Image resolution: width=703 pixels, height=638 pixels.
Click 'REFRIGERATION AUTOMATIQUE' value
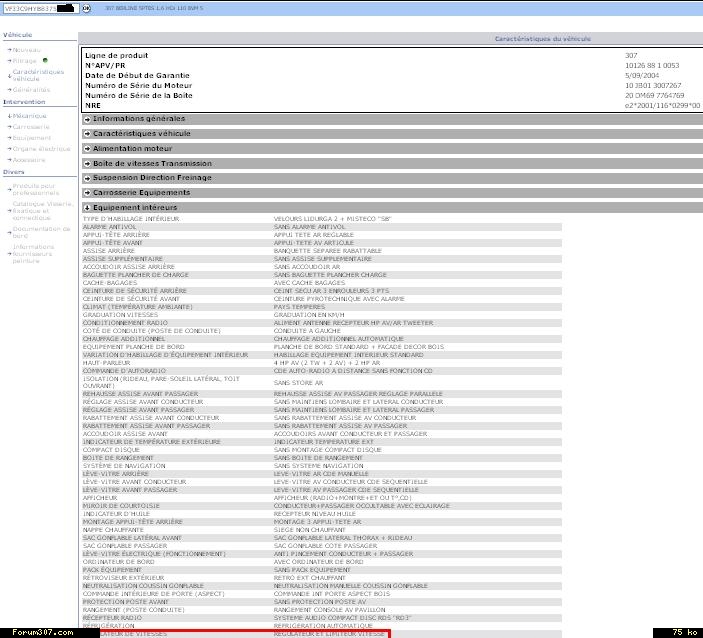point(323,626)
